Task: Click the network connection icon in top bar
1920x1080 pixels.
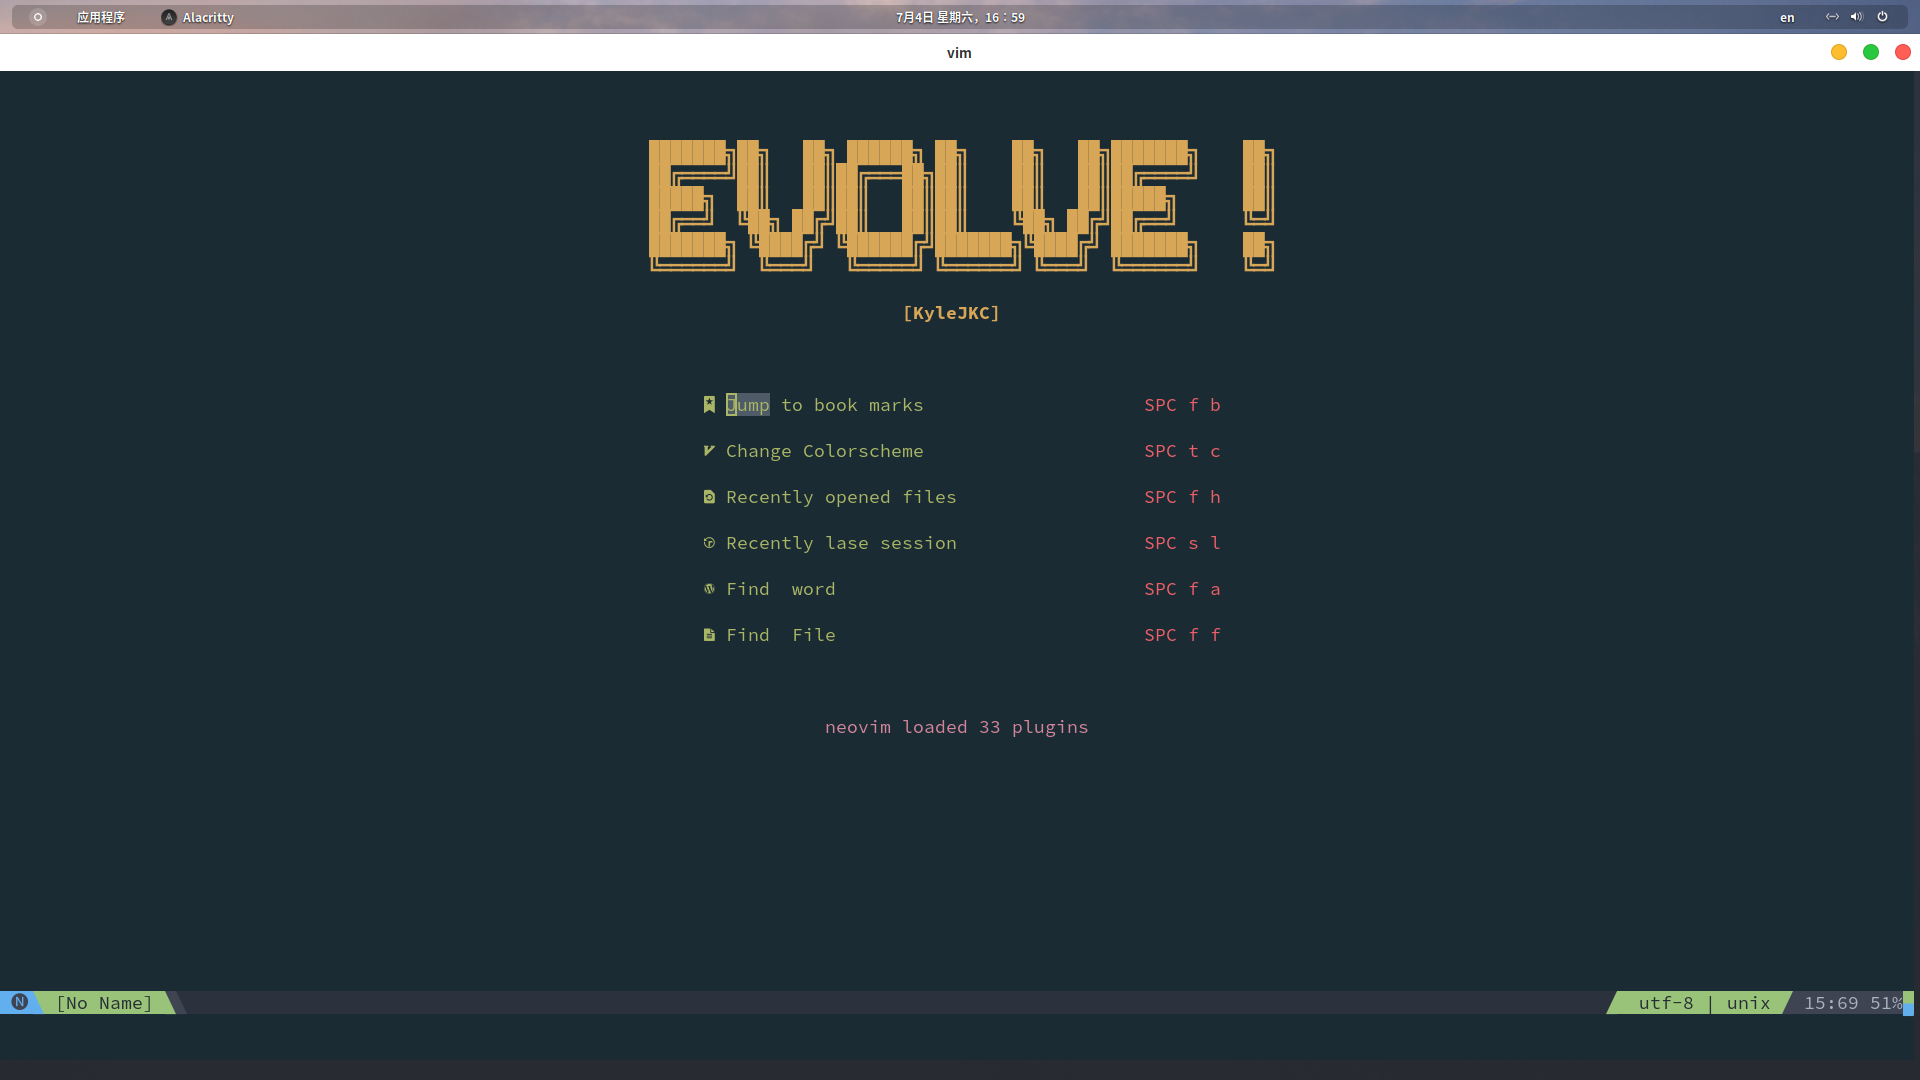Action: [1832, 17]
